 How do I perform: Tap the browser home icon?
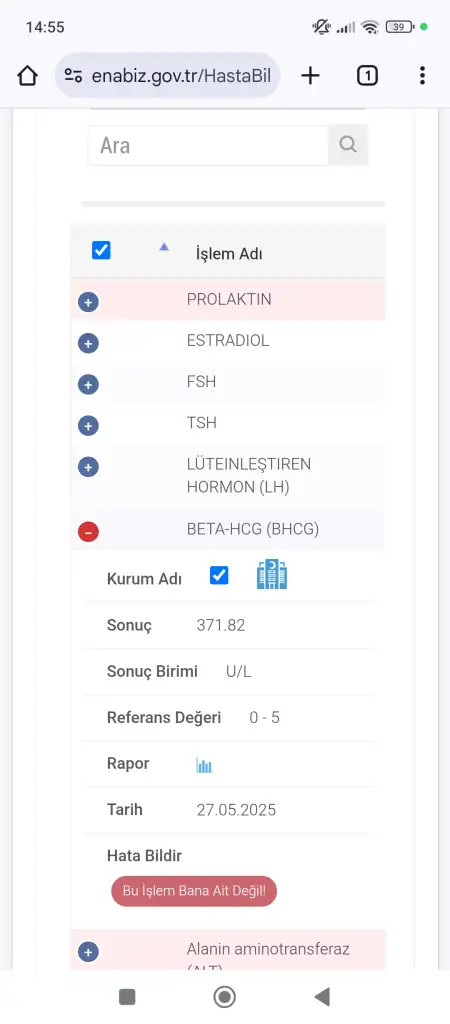[x=27, y=76]
